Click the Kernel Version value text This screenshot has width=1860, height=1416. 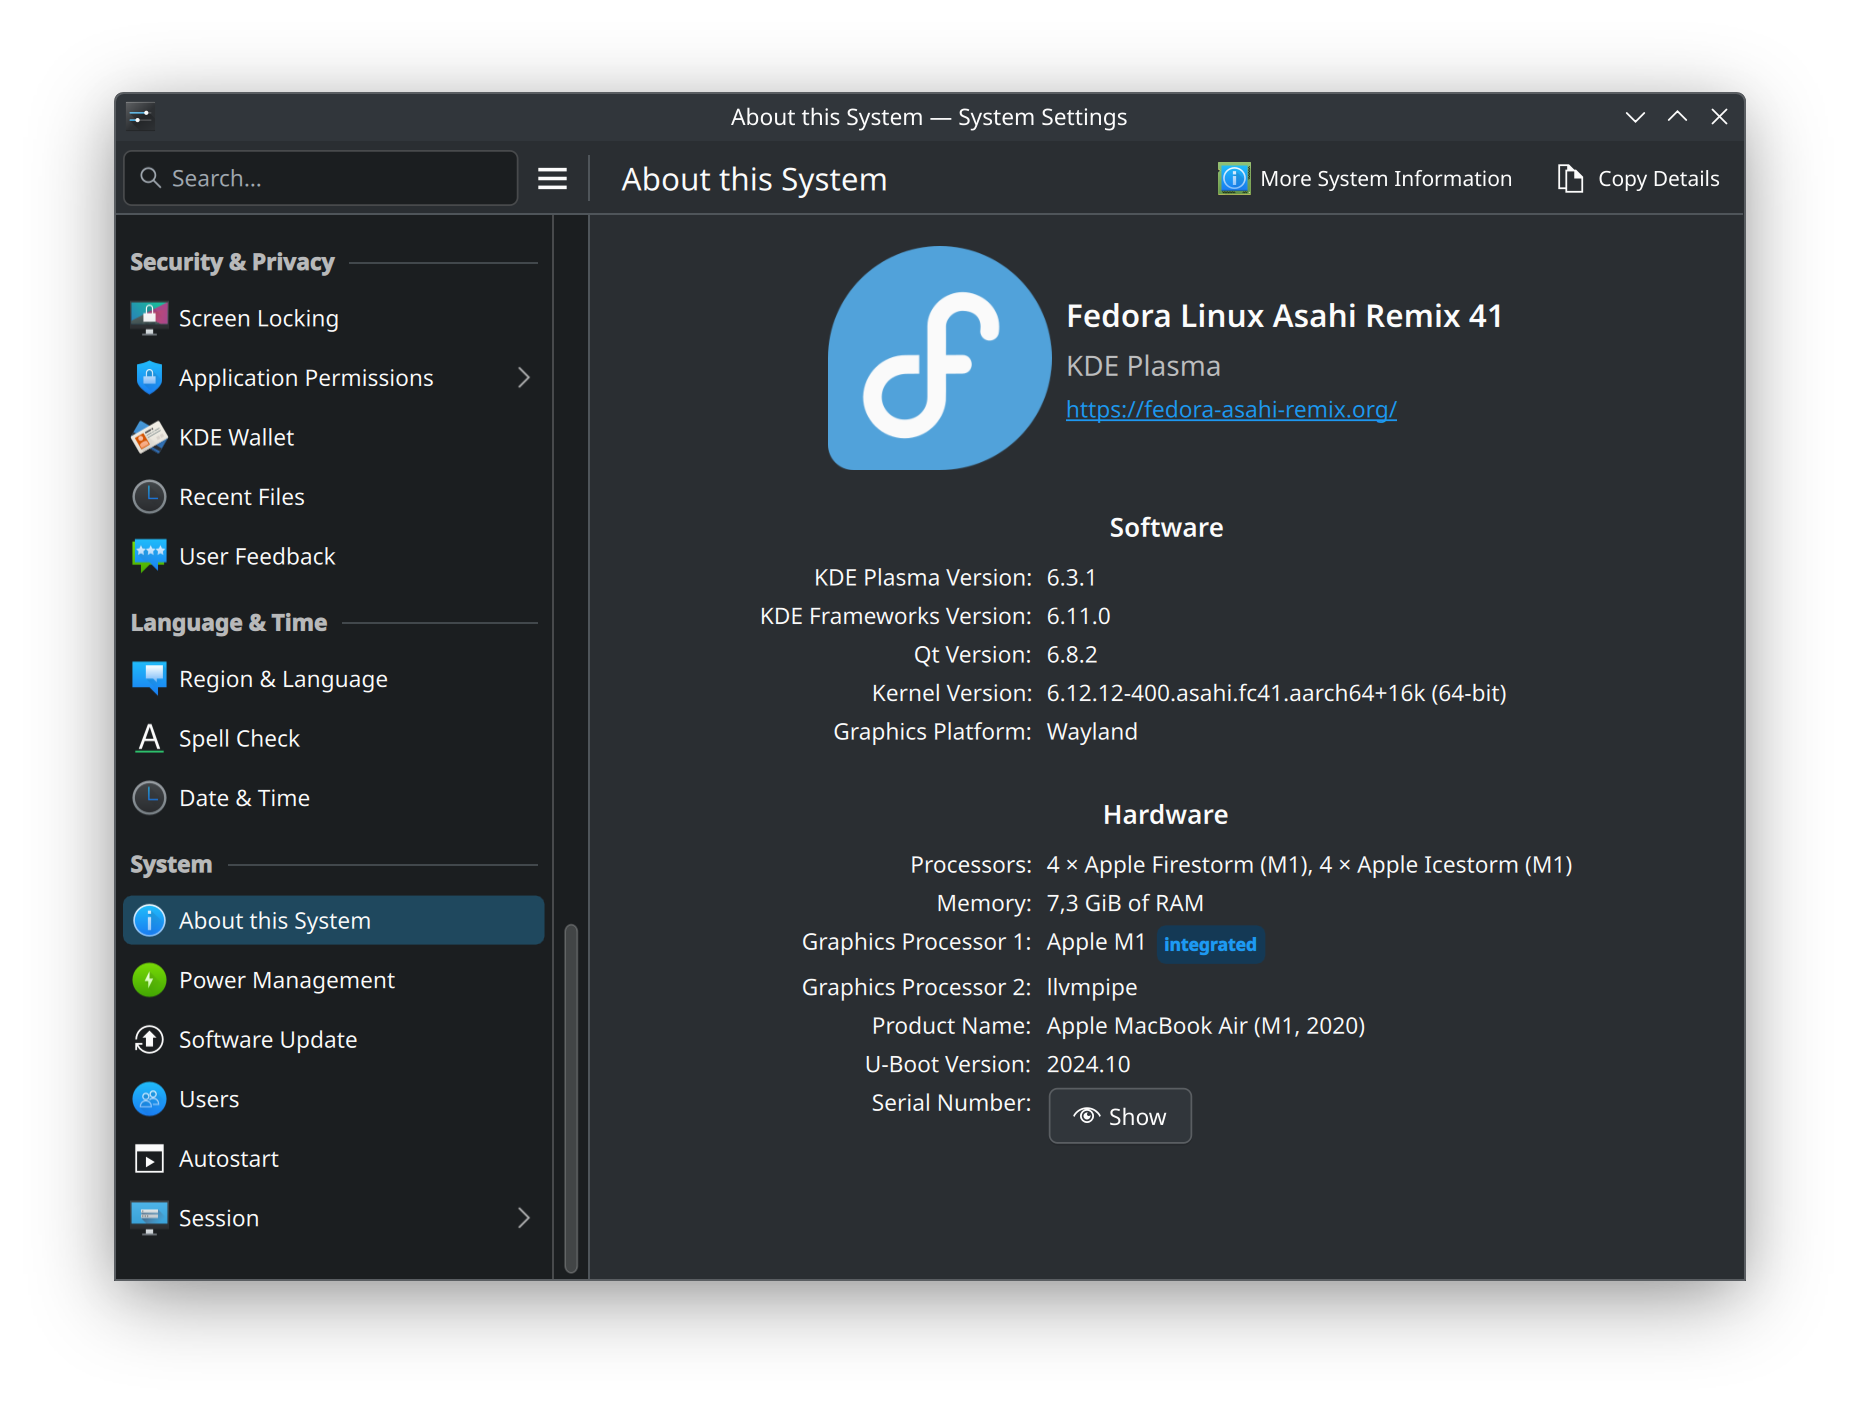pos(1276,693)
